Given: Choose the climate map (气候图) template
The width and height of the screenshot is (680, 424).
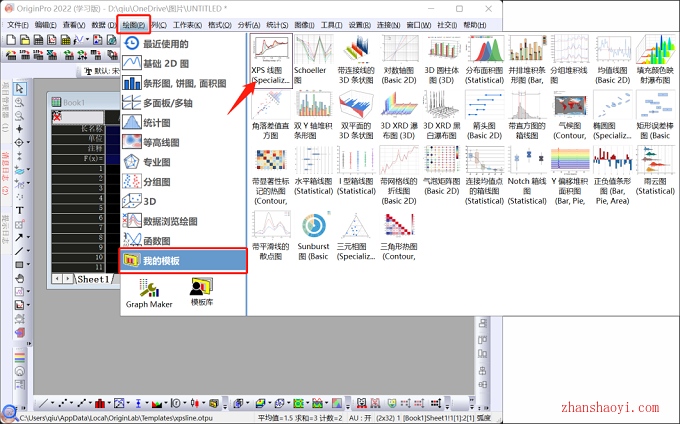Looking at the screenshot, I should 569,115.
